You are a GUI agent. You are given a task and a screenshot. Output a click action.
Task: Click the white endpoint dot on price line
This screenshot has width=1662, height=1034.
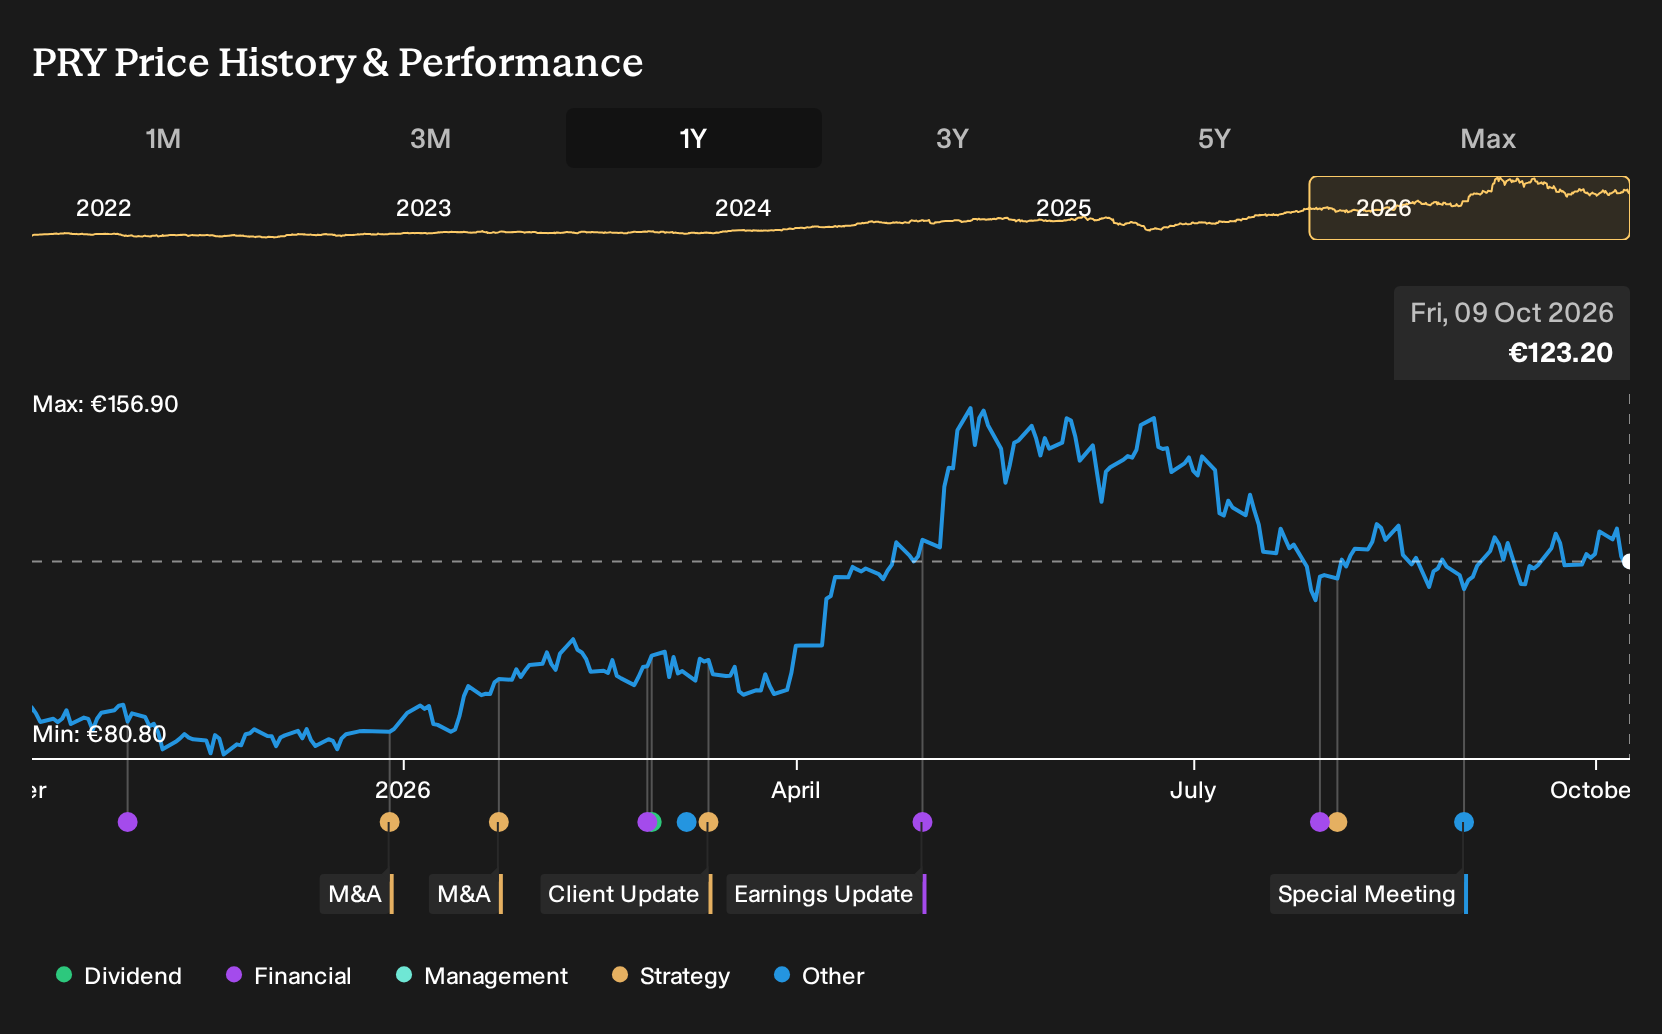pyautogui.click(x=1628, y=561)
